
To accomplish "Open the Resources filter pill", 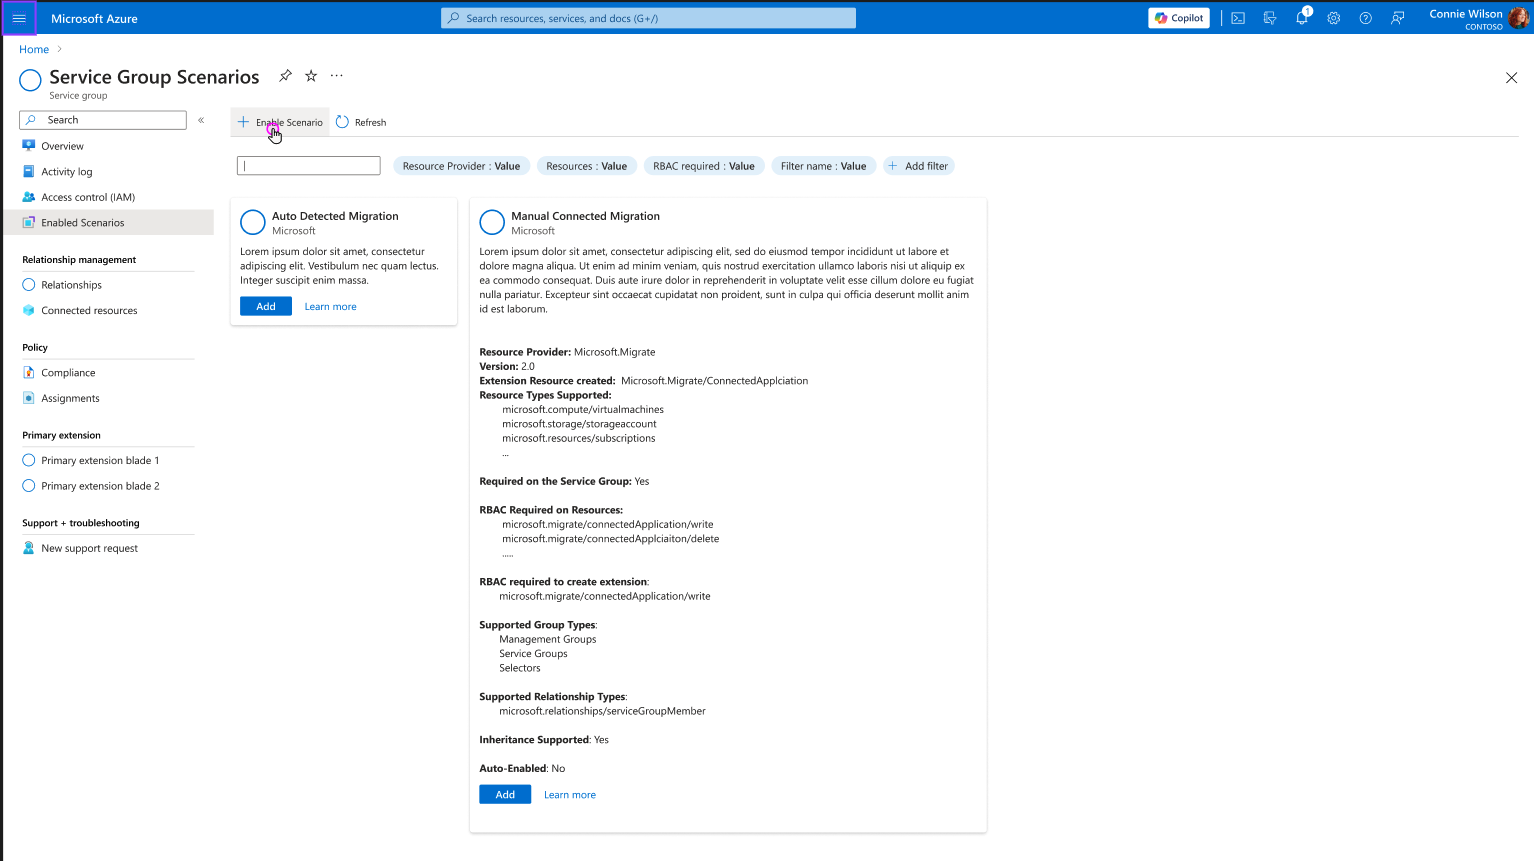I will tap(586, 166).
